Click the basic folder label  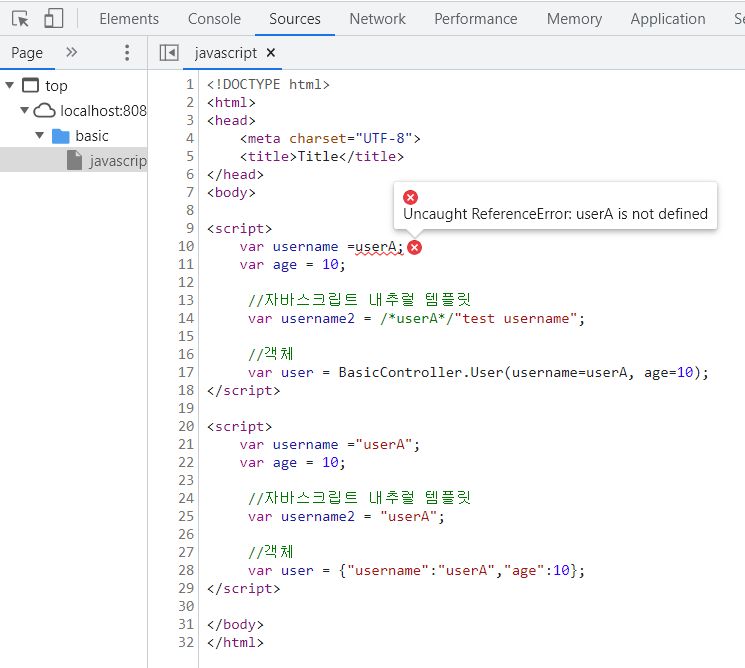(92, 136)
